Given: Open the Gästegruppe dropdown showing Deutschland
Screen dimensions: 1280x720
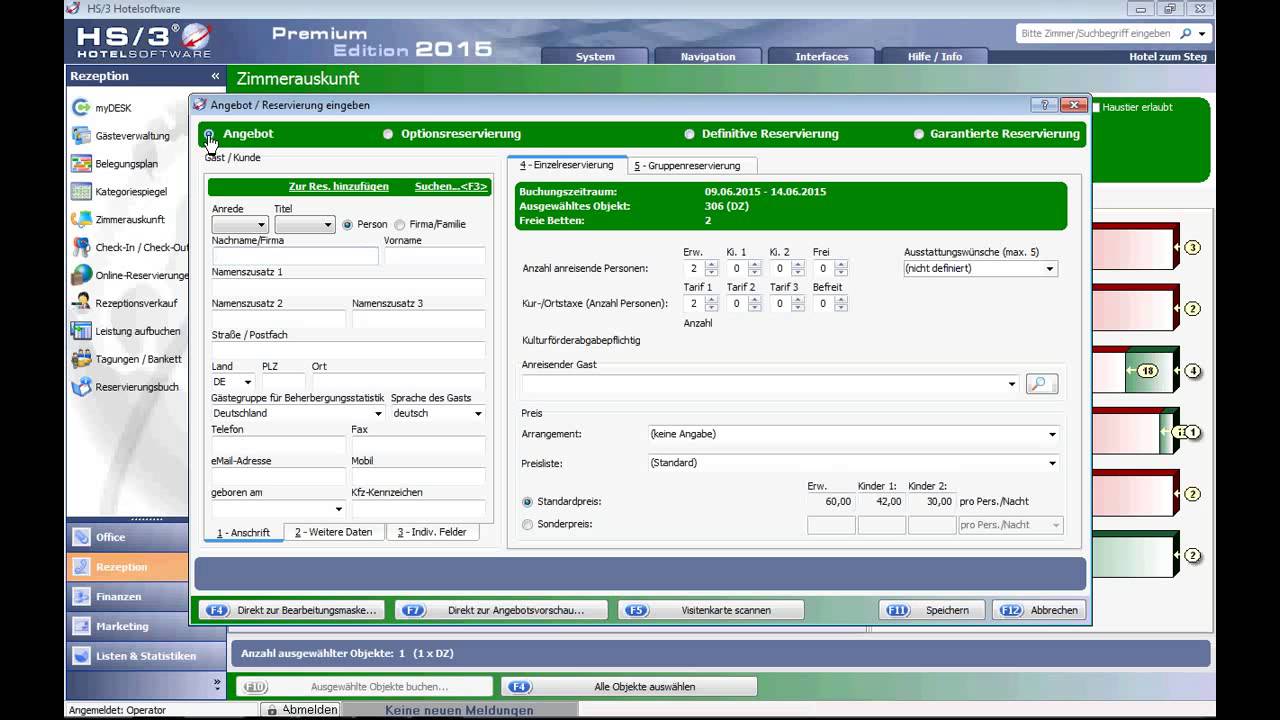Looking at the screenshot, I should 298,413.
